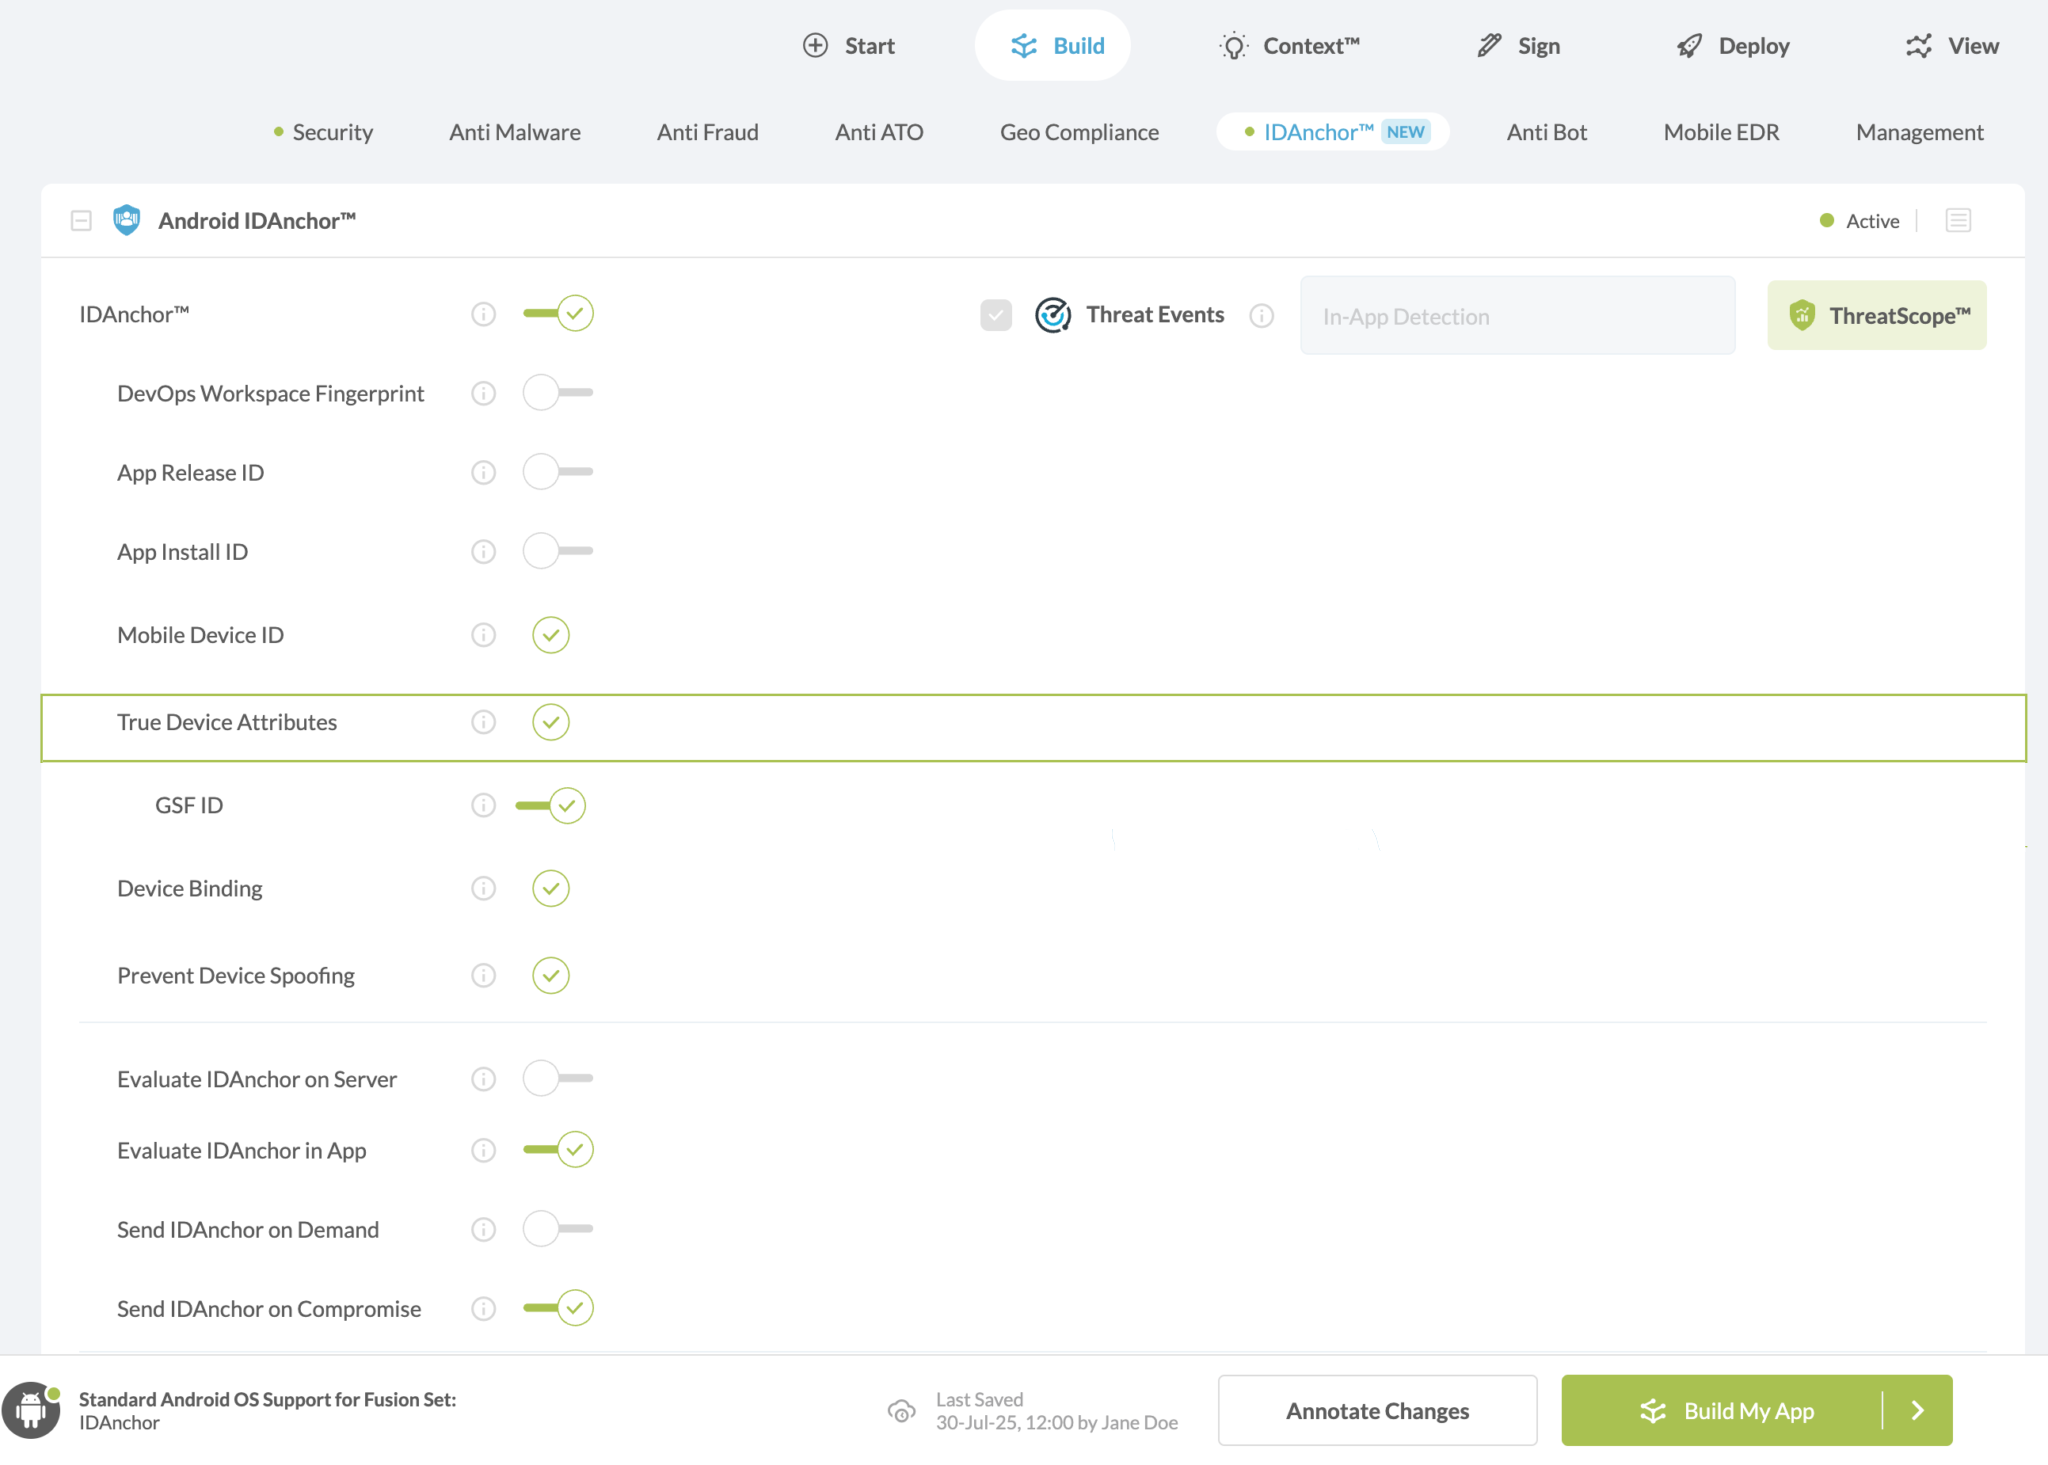Open the Mobile Device ID info icon
Screen dimensions: 2048x1465
click(x=483, y=634)
